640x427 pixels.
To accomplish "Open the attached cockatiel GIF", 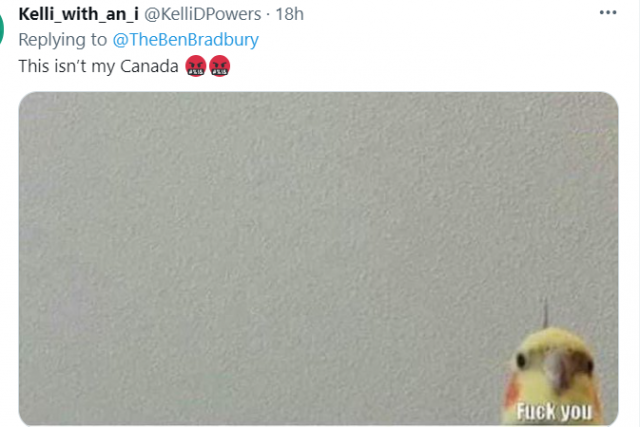I will tap(318, 259).
